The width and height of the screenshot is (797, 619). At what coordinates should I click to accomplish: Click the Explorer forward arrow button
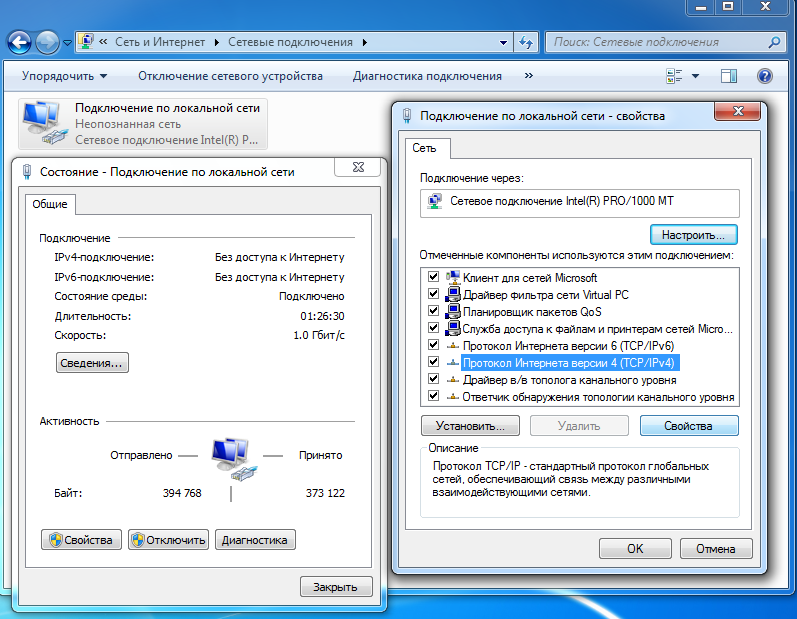(47, 42)
